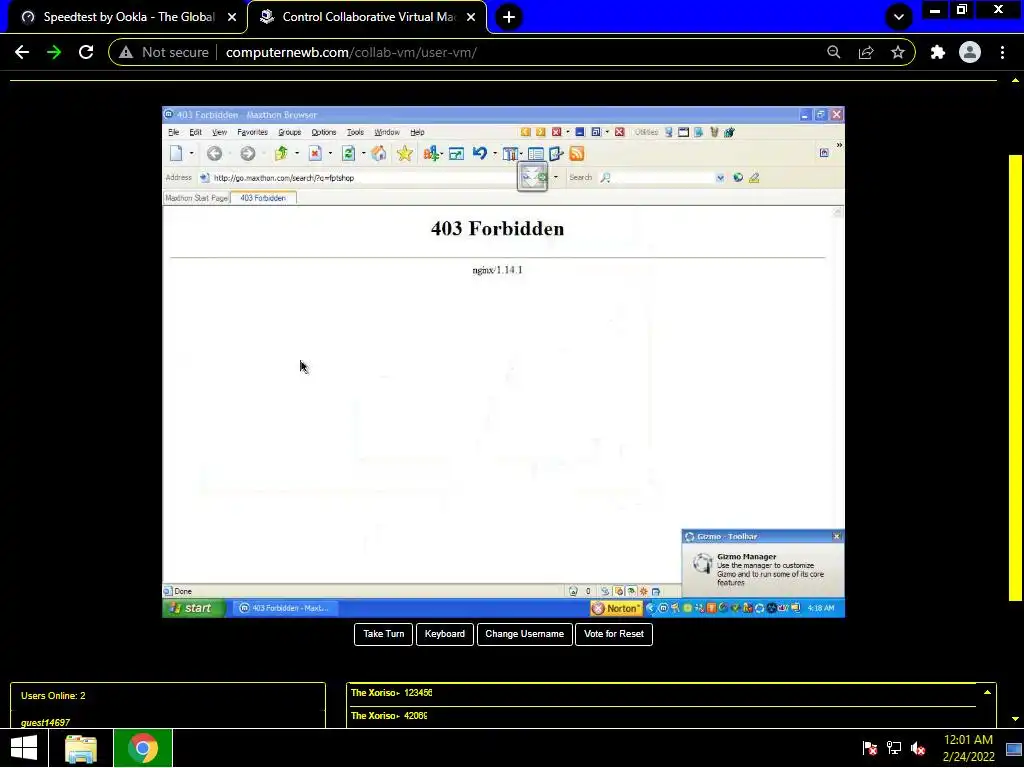The height and width of the screenshot is (768, 1024).
Task: Bookmark page with Chrome star icon
Action: [x=898, y=52]
